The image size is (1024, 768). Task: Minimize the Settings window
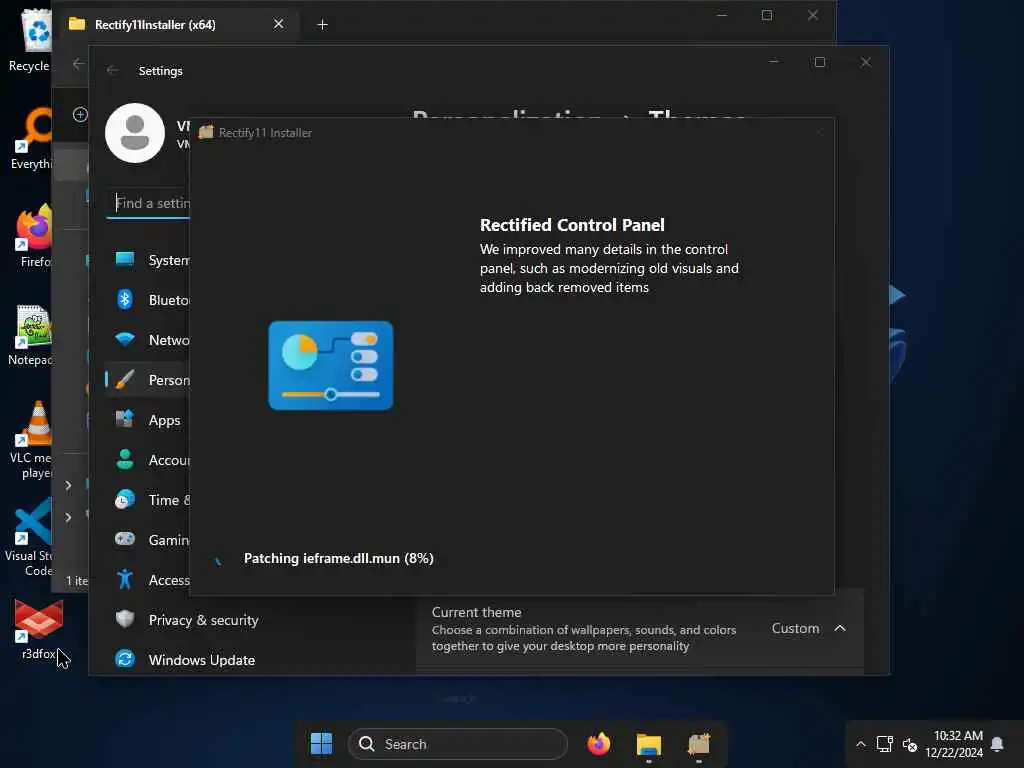pyautogui.click(x=774, y=62)
